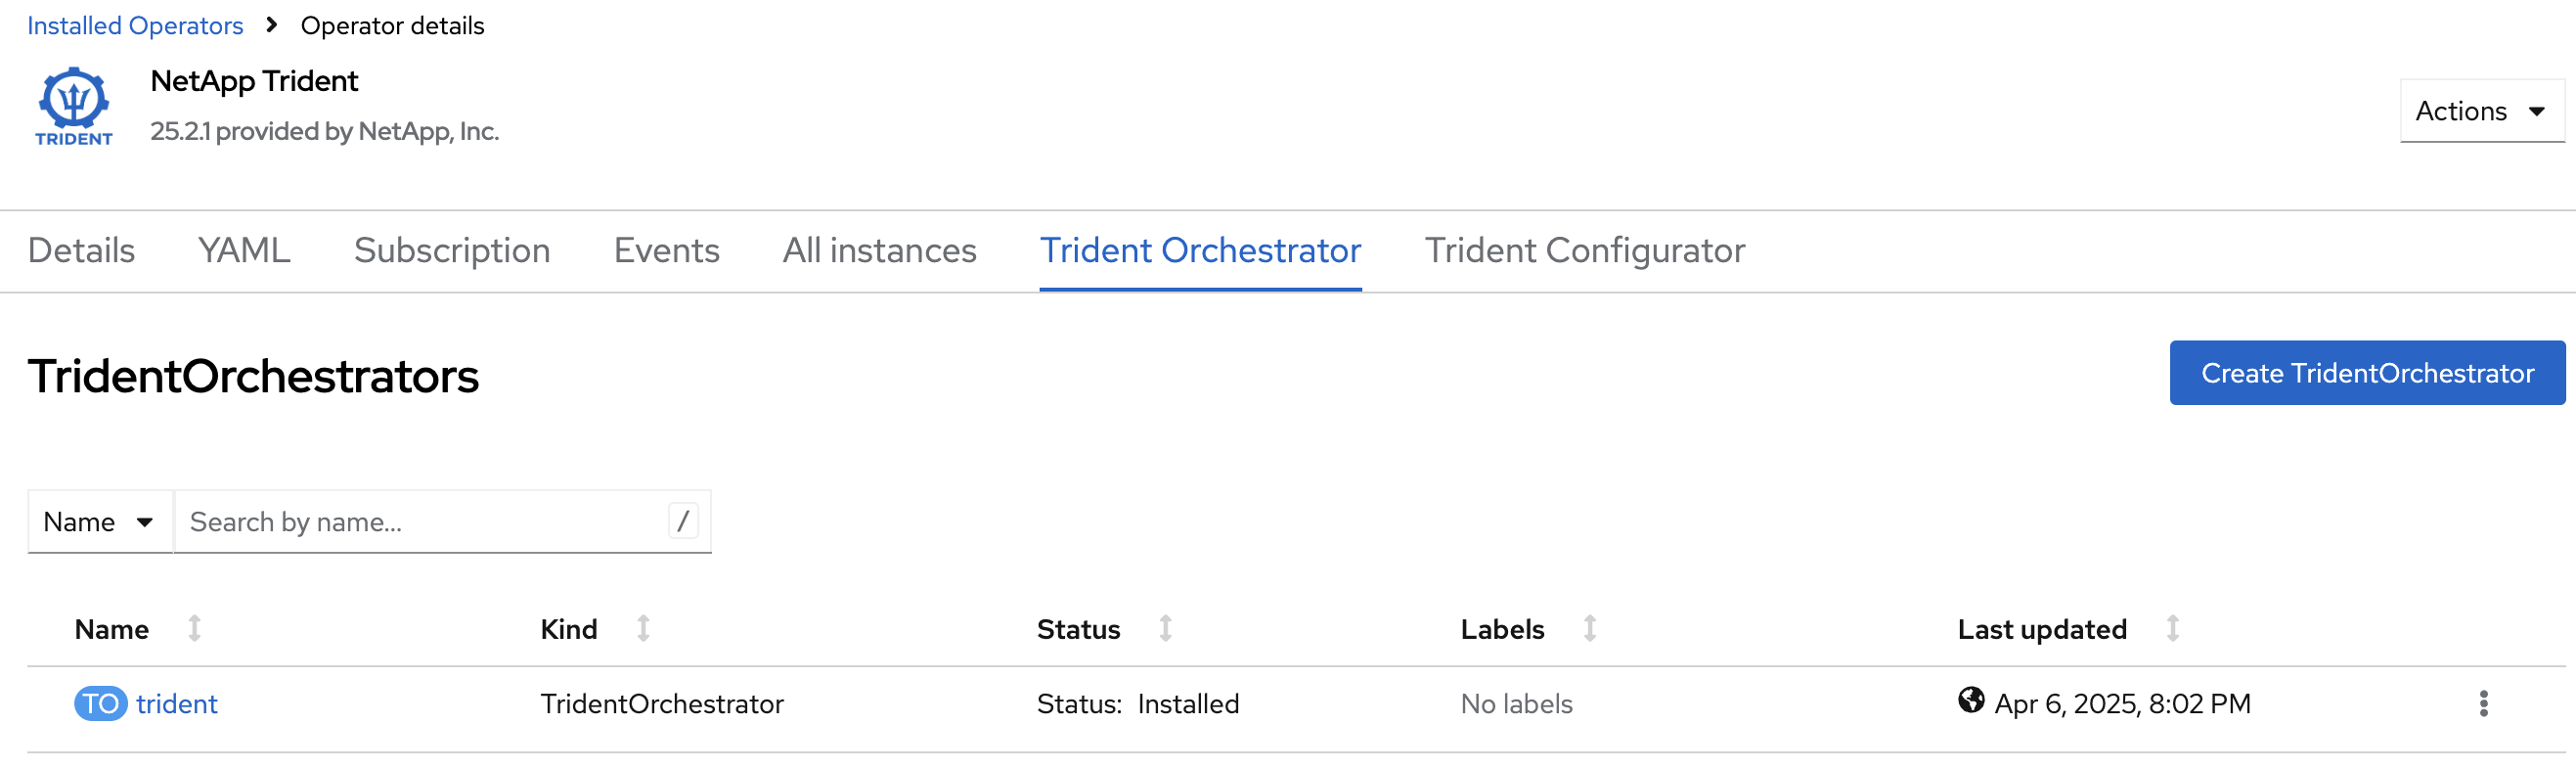Select the Trident Orchestrator tab
2576x769 pixels.
[1201, 251]
